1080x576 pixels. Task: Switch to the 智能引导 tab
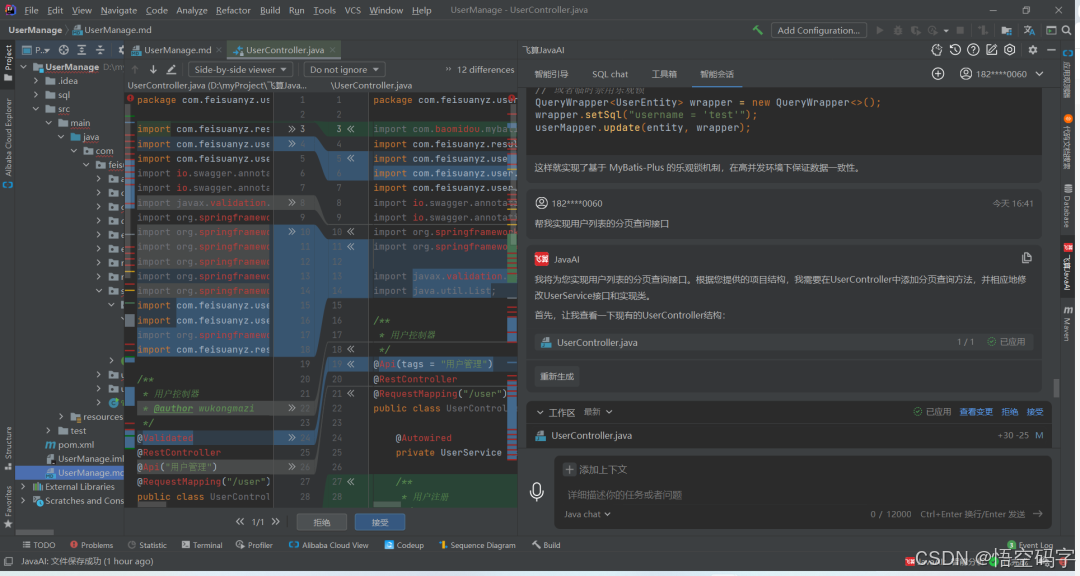tap(551, 74)
